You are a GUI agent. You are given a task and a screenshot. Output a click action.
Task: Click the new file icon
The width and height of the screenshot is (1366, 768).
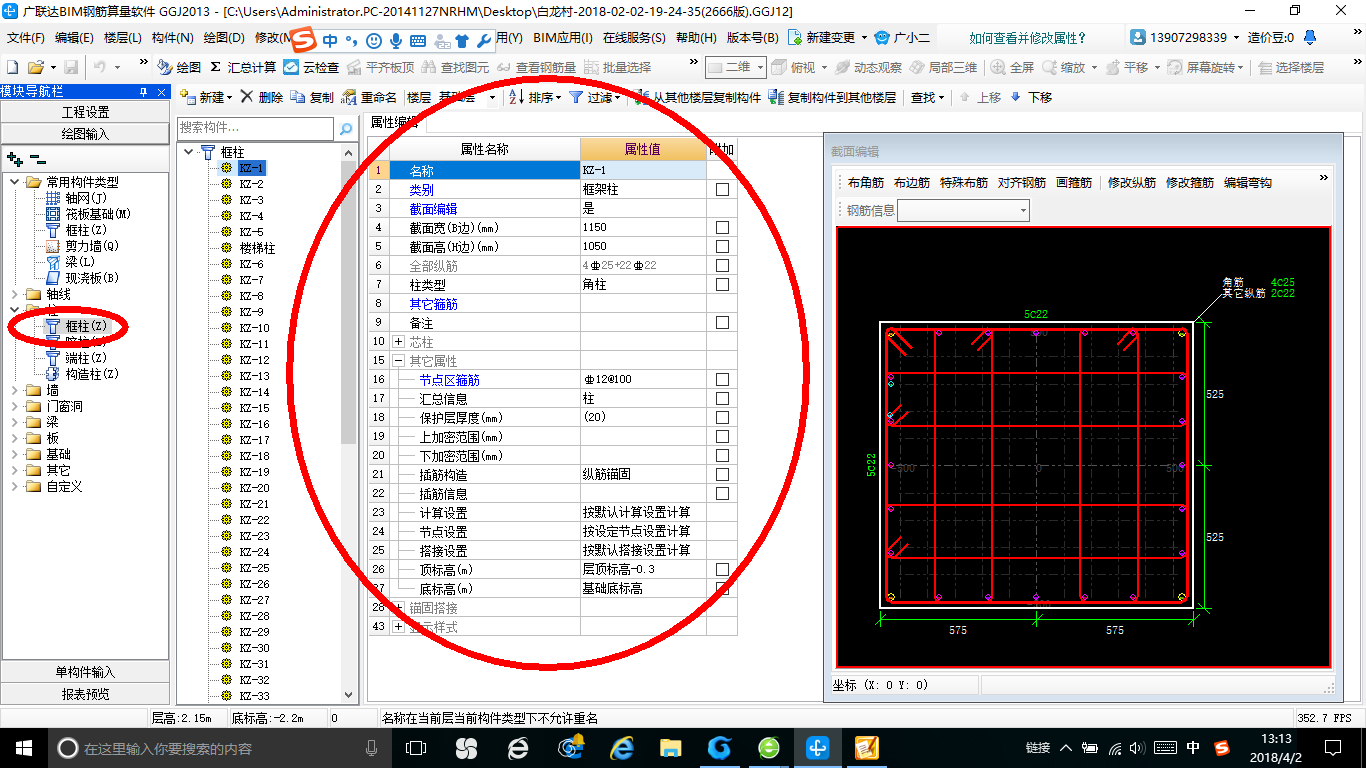13,67
